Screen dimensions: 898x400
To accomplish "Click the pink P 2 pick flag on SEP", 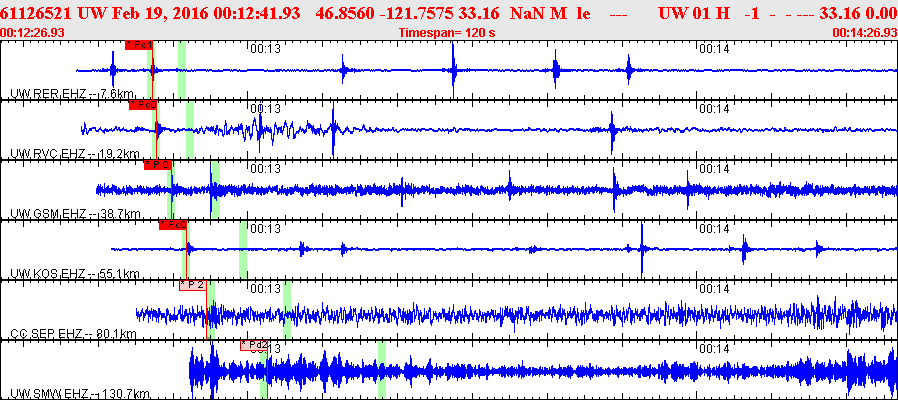I will tap(193, 285).
